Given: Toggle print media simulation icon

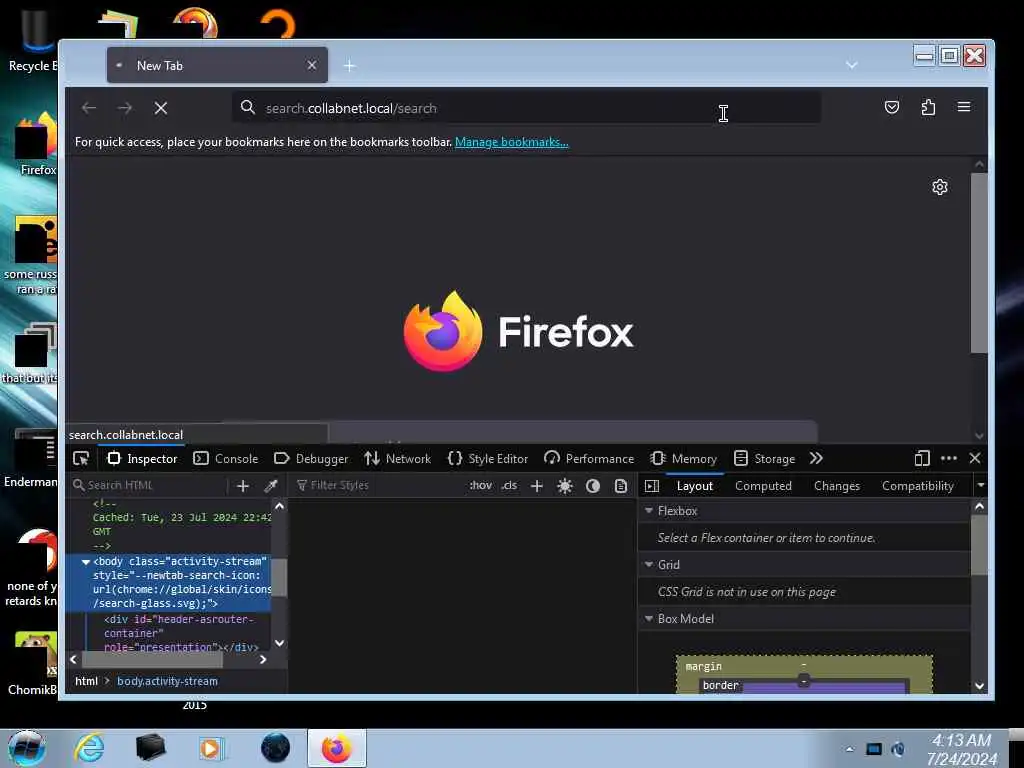Looking at the screenshot, I should click(x=621, y=485).
